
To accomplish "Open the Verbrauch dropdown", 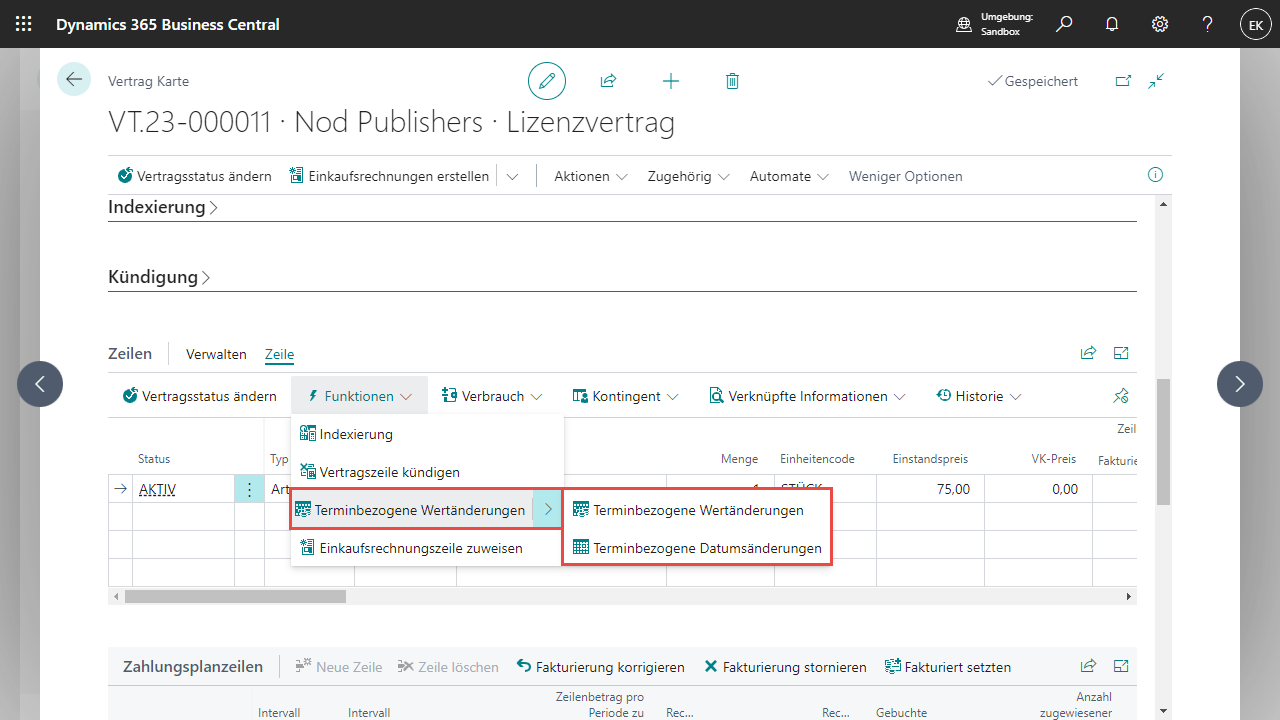I will [x=492, y=396].
